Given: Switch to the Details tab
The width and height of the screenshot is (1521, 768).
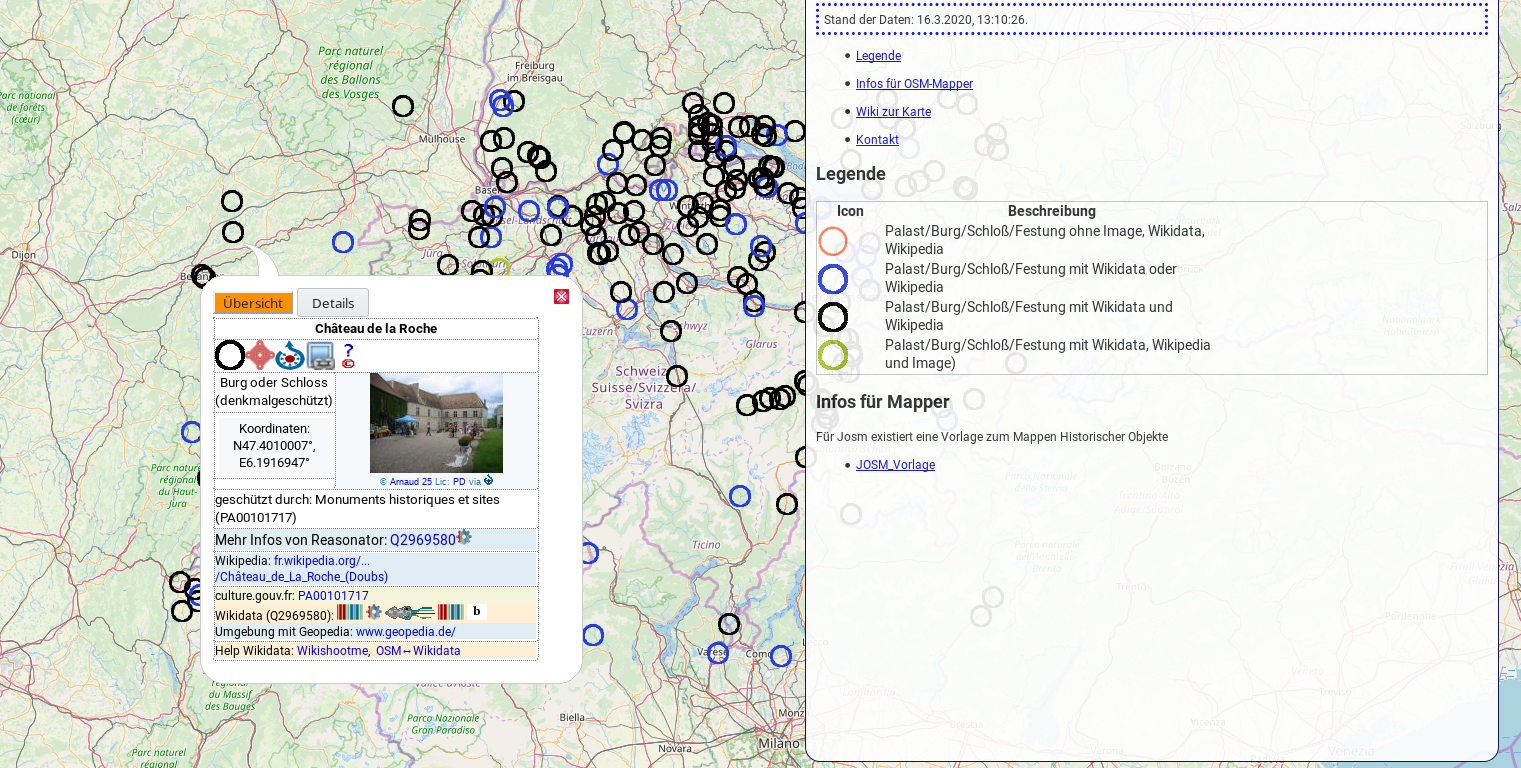Looking at the screenshot, I should 333,303.
